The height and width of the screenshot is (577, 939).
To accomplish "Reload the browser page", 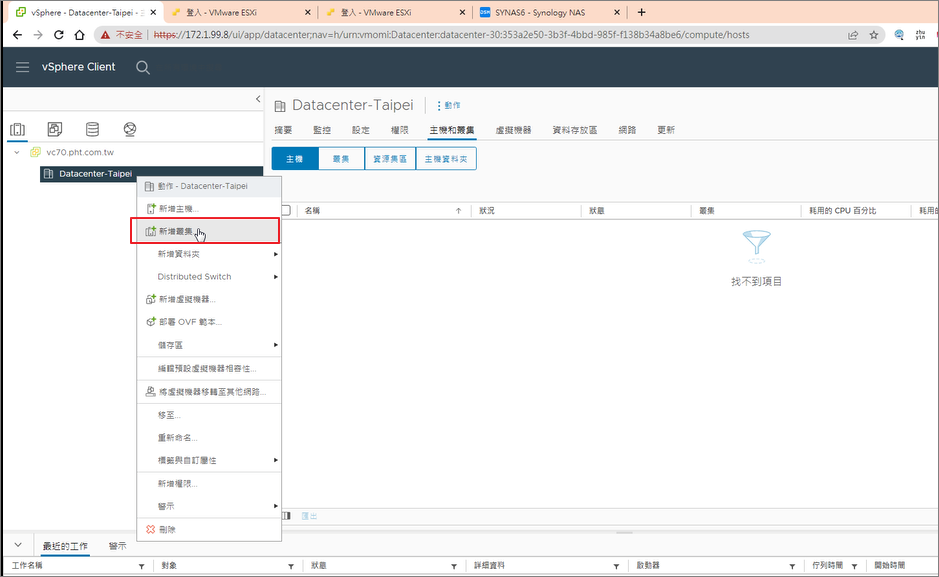I will click(x=59, y=35).
